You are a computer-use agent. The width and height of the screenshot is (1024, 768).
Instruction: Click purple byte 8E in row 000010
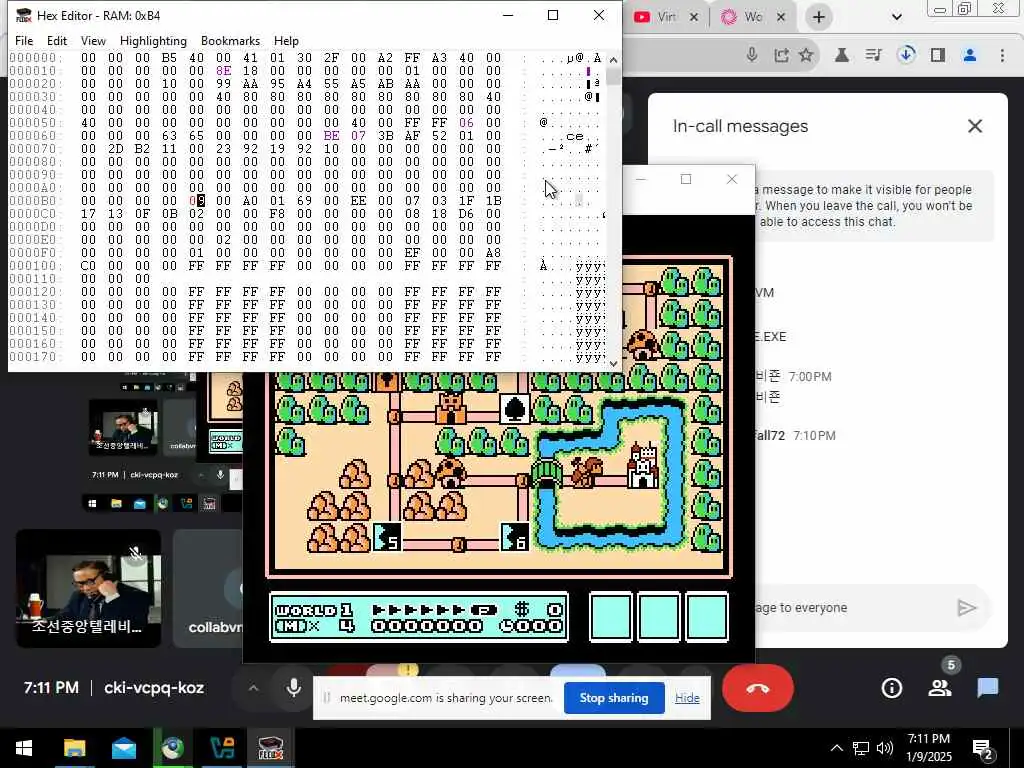(x=223, y=71)
